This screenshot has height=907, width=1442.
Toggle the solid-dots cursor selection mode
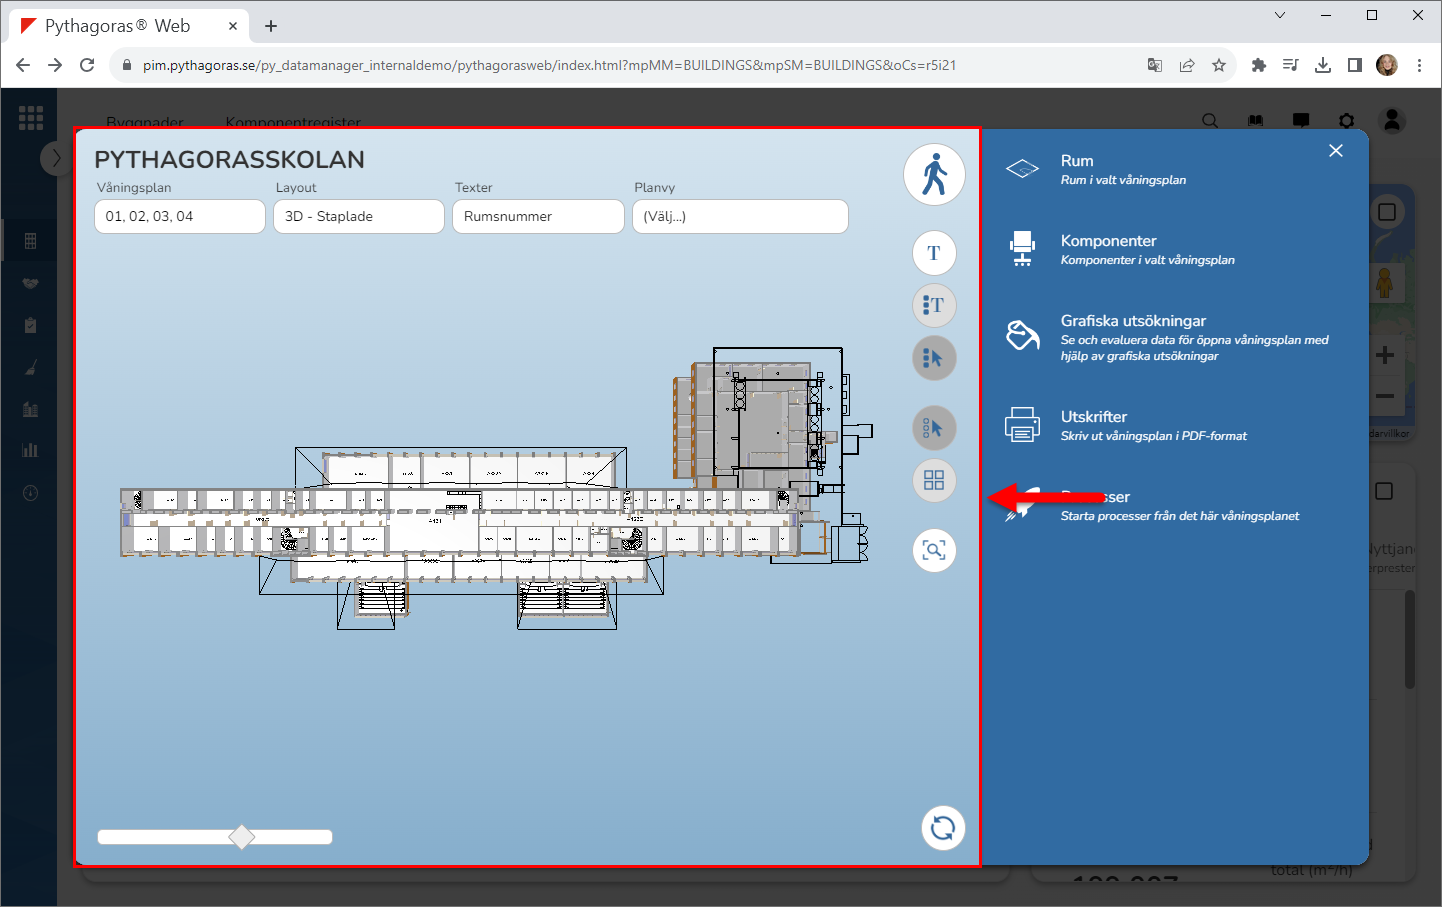click(934, 358)
